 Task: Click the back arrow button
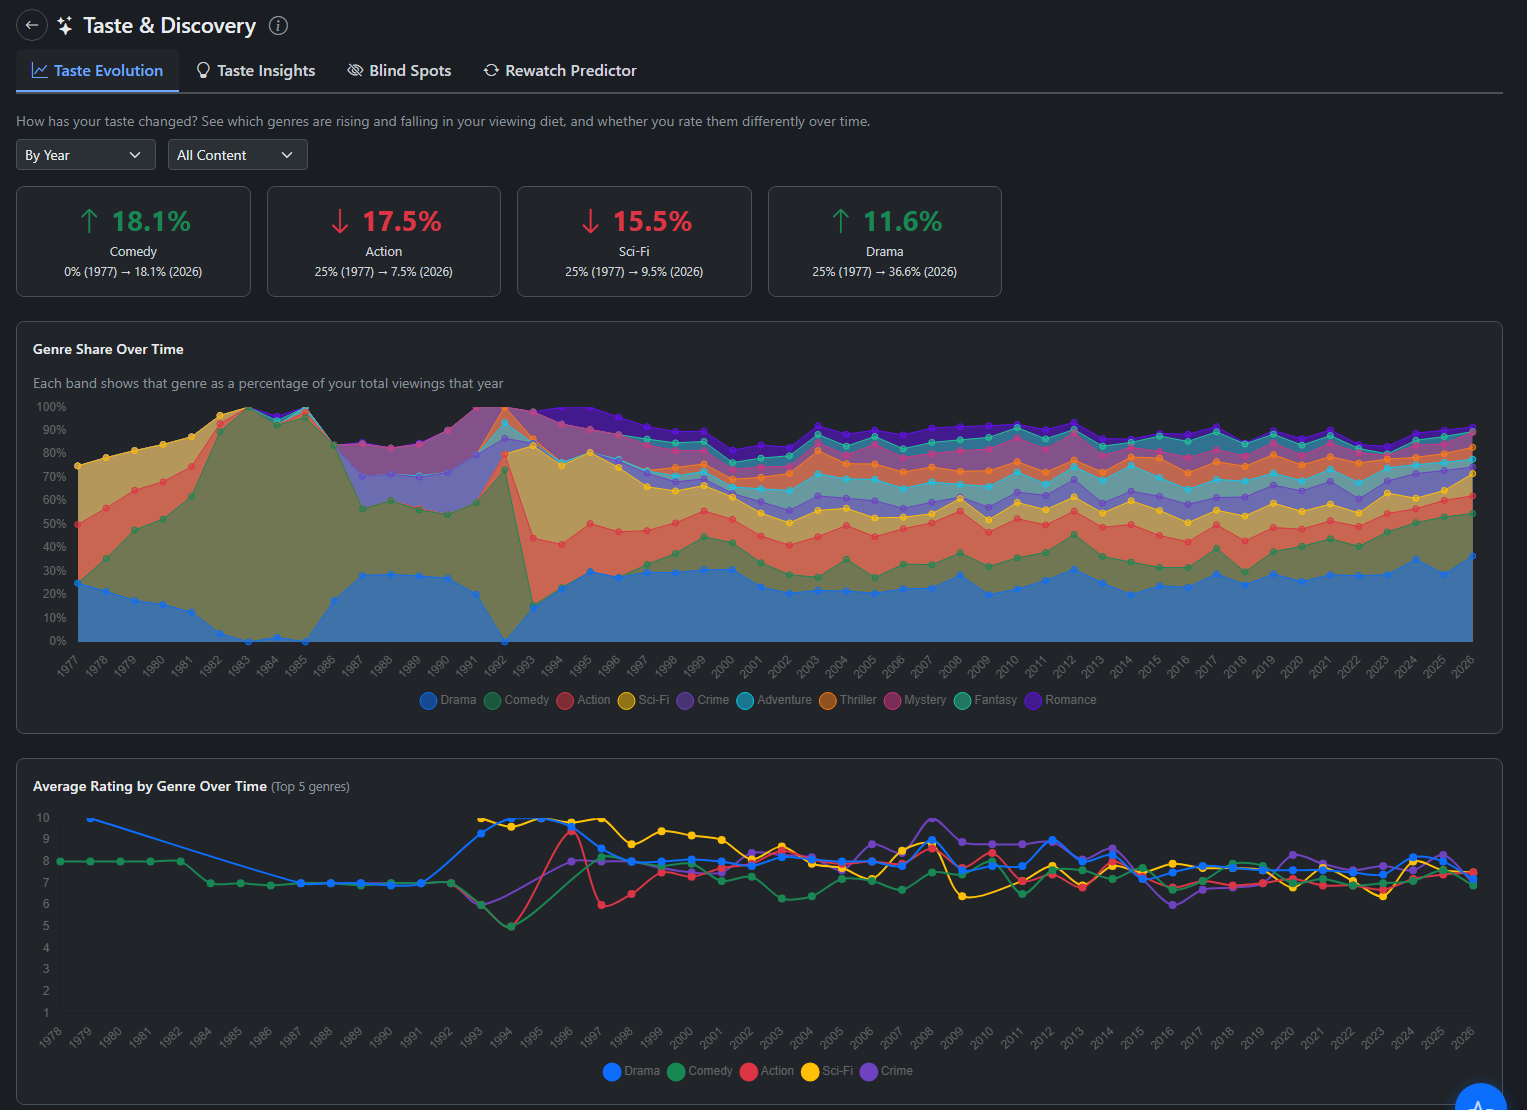click(32, 25)
